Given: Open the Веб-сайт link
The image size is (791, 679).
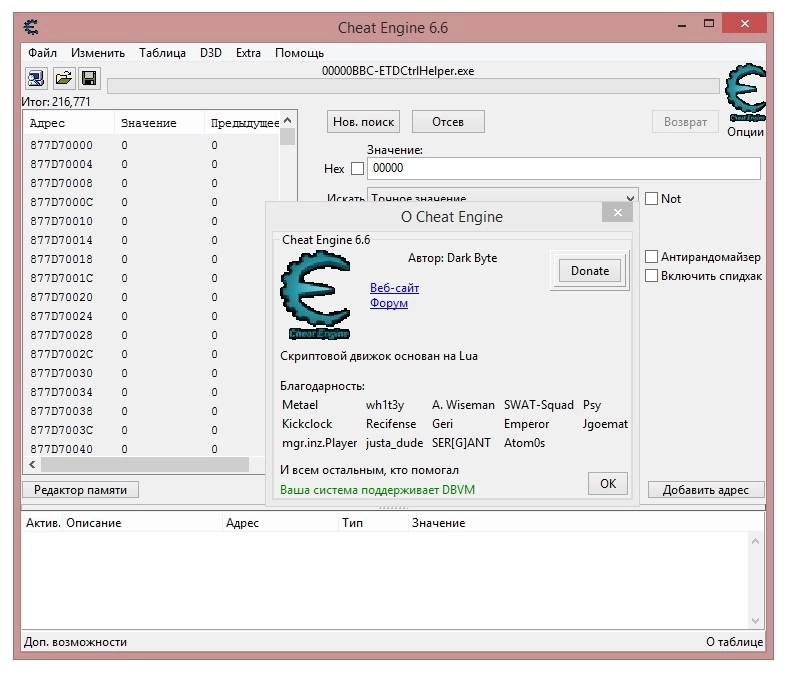Looking at the screenshot, I should [394, 288].
